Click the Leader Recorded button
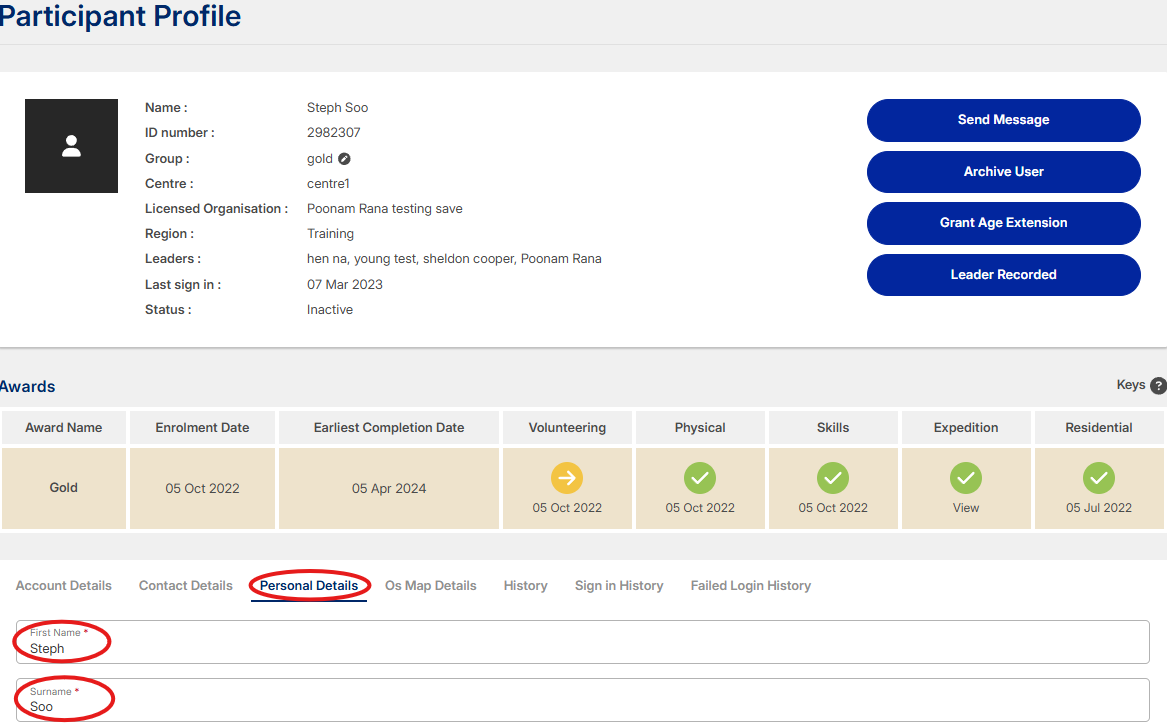 point(1003,275)
